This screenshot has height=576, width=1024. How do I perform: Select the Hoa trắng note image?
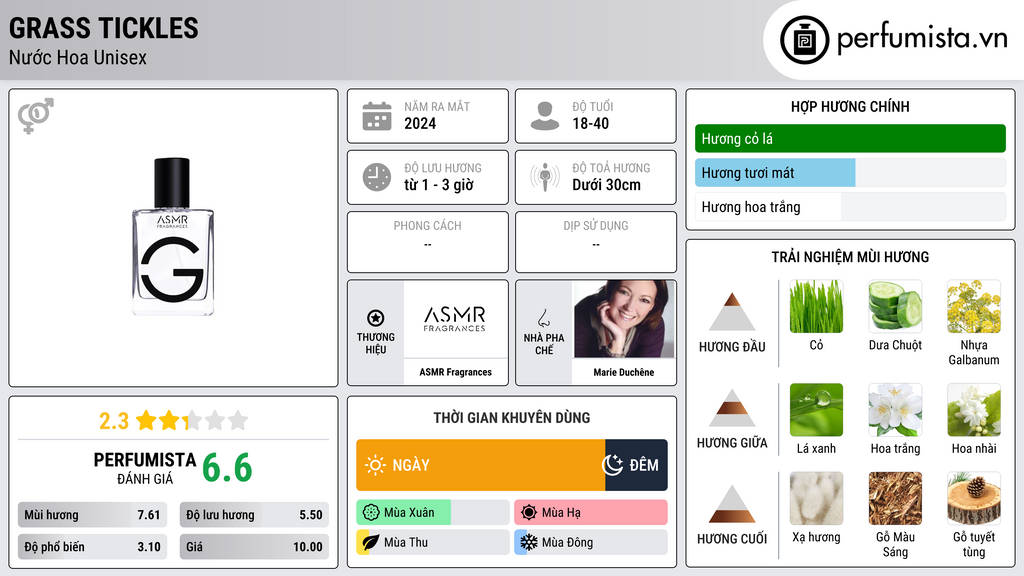tap(895, 409)
